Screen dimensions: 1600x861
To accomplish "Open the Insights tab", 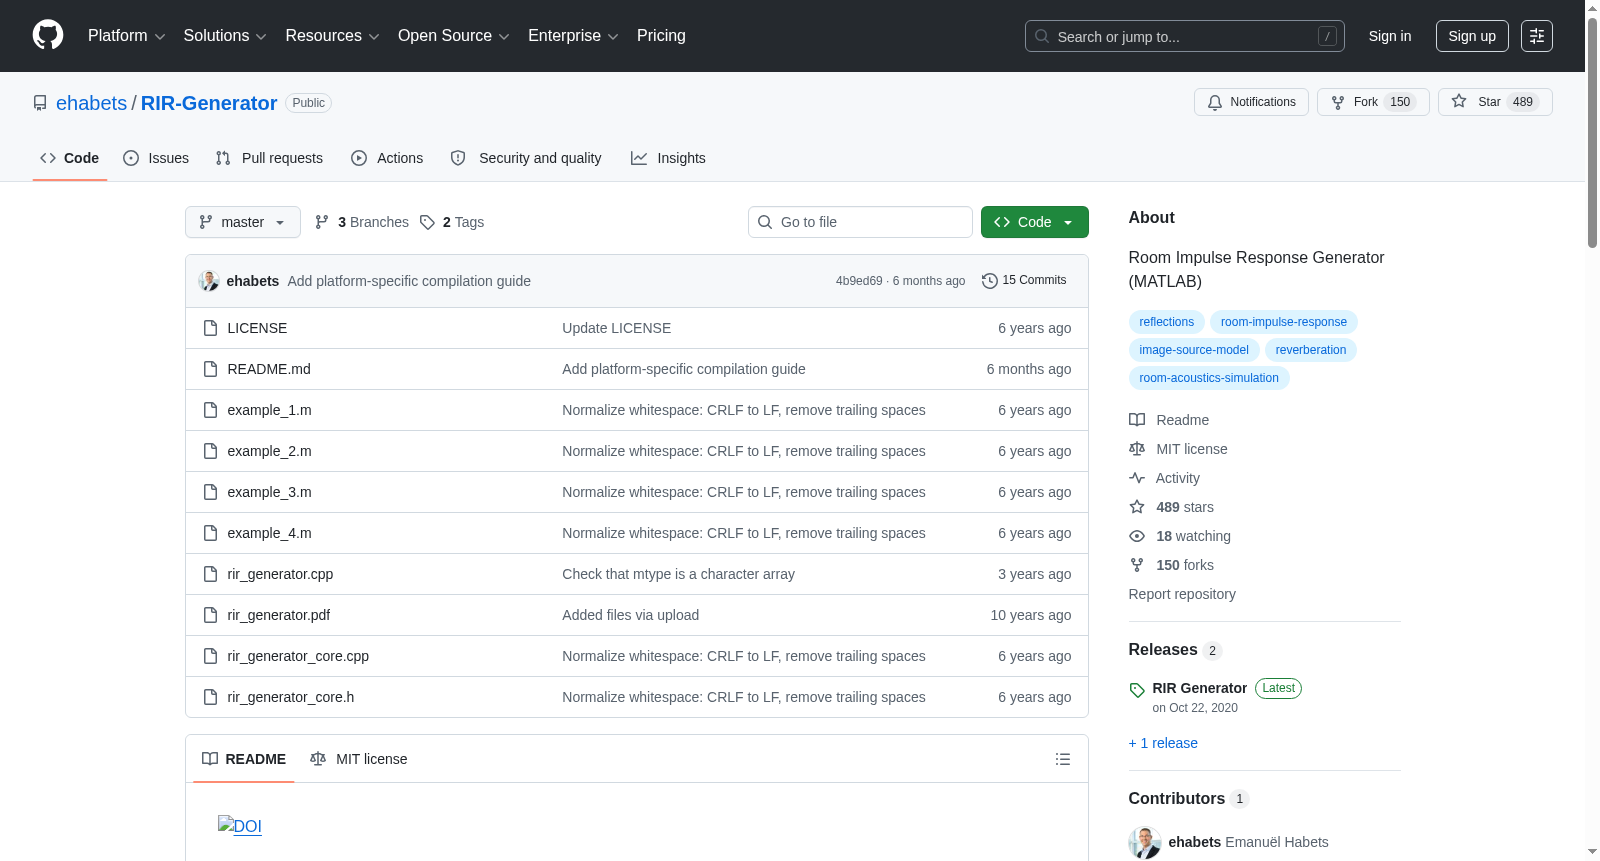I will click(x=668, y=158).
